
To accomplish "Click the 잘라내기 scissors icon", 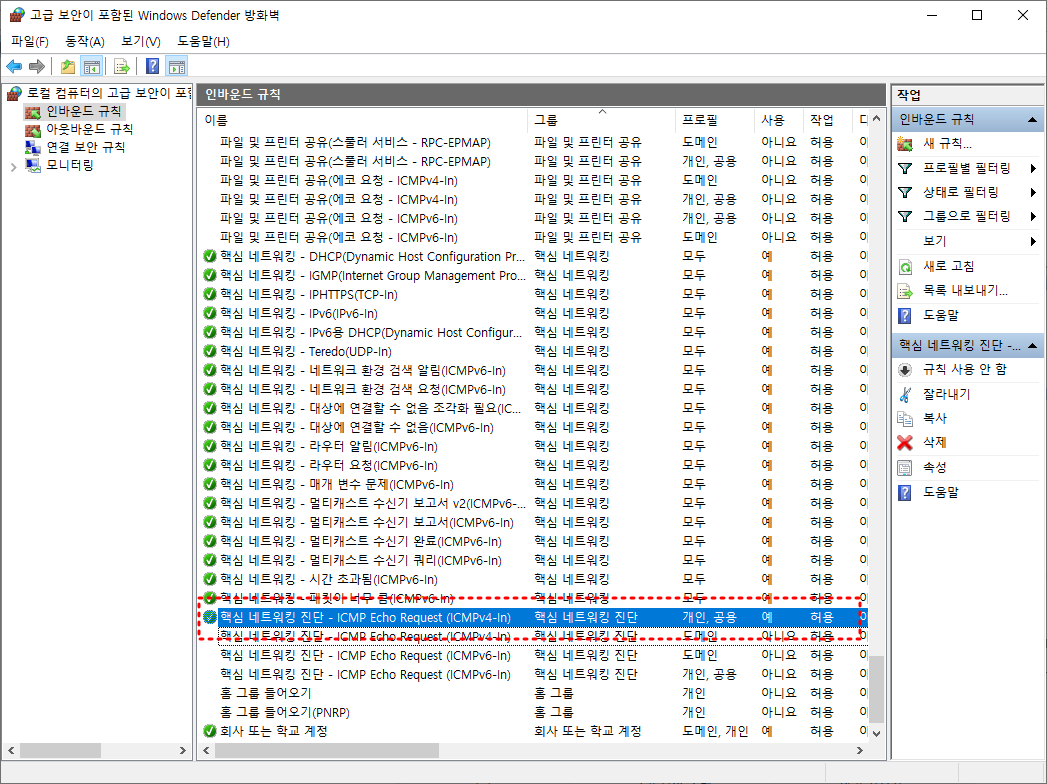I will (905, 394).
